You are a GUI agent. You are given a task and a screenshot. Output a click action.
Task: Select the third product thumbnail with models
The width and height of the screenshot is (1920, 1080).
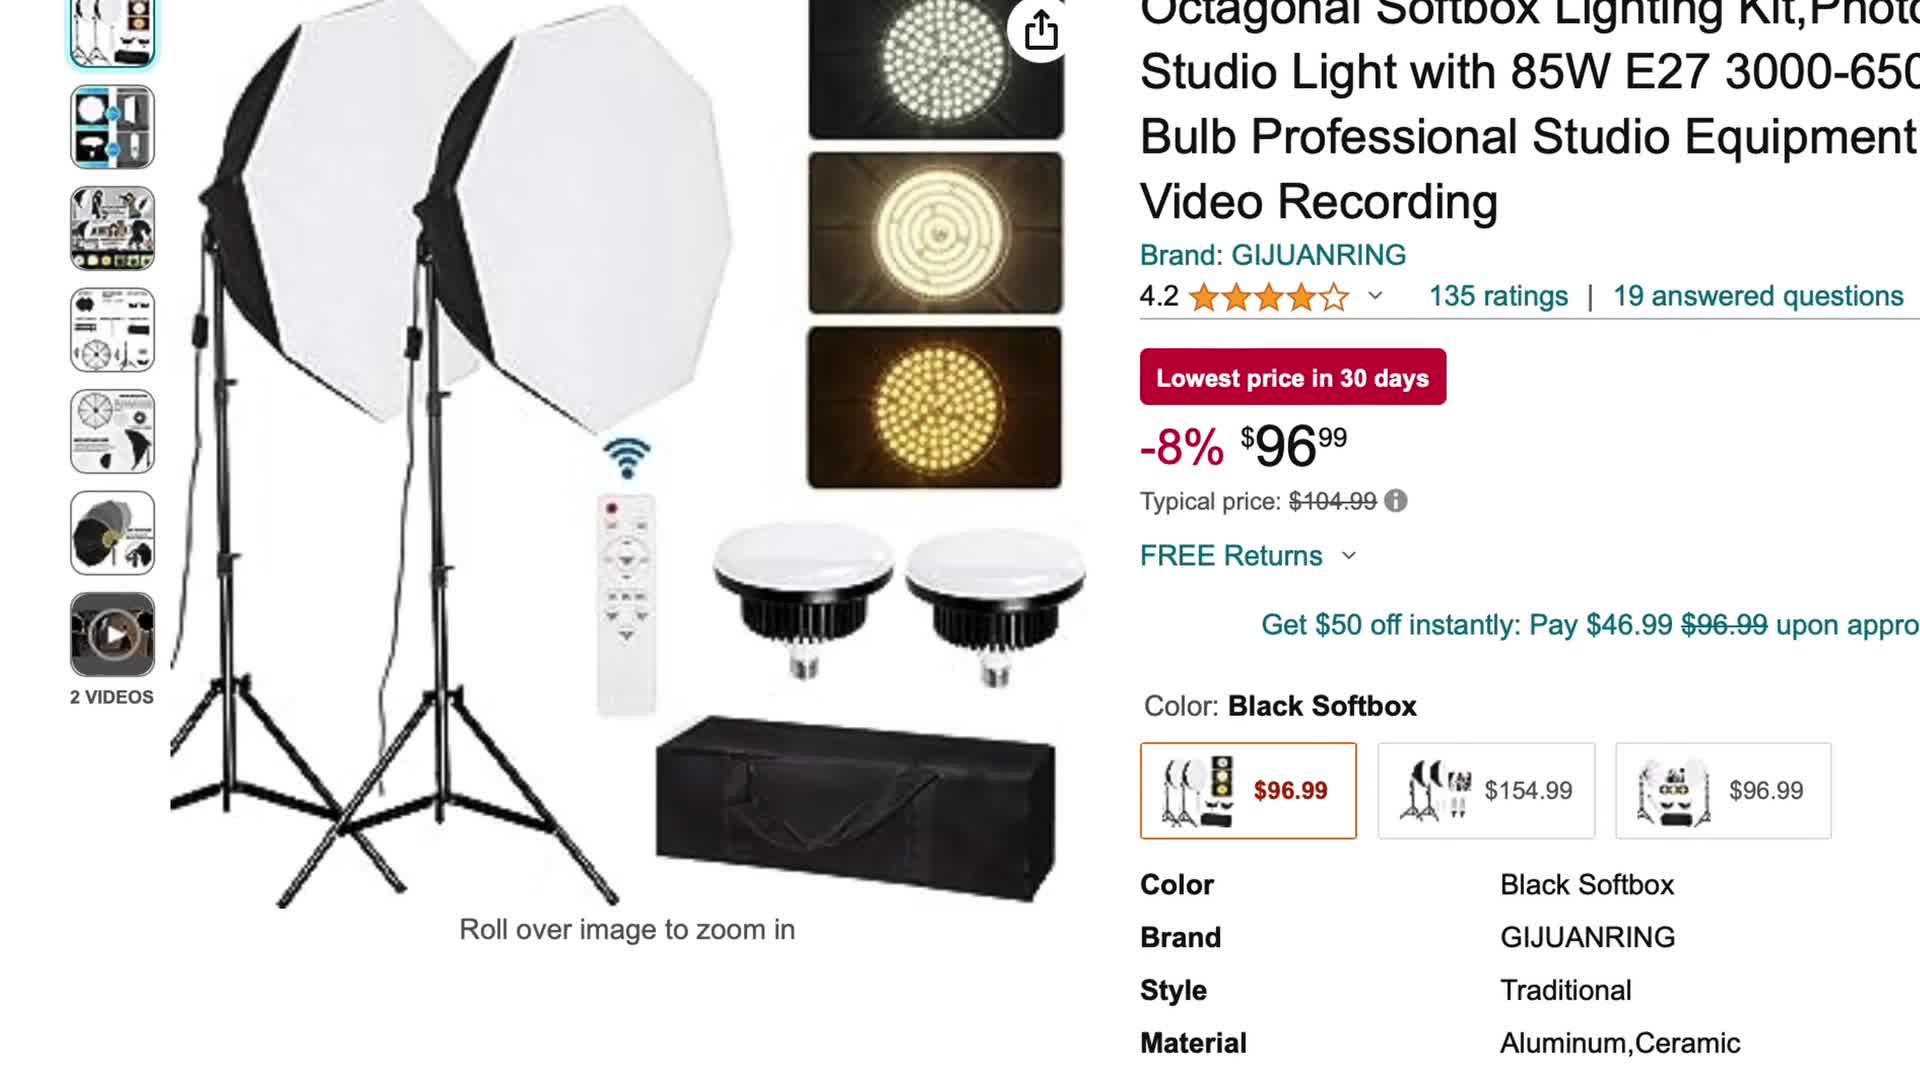(x=112, y=228)
